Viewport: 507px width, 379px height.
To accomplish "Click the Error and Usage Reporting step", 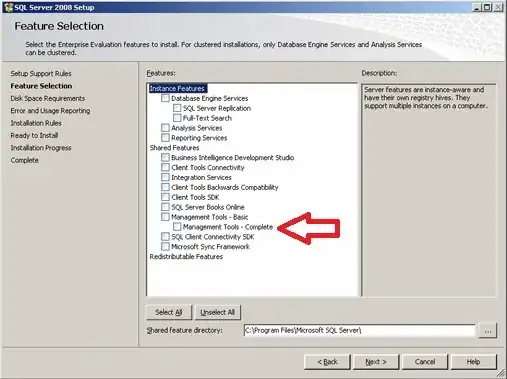I will click(50, 111).
